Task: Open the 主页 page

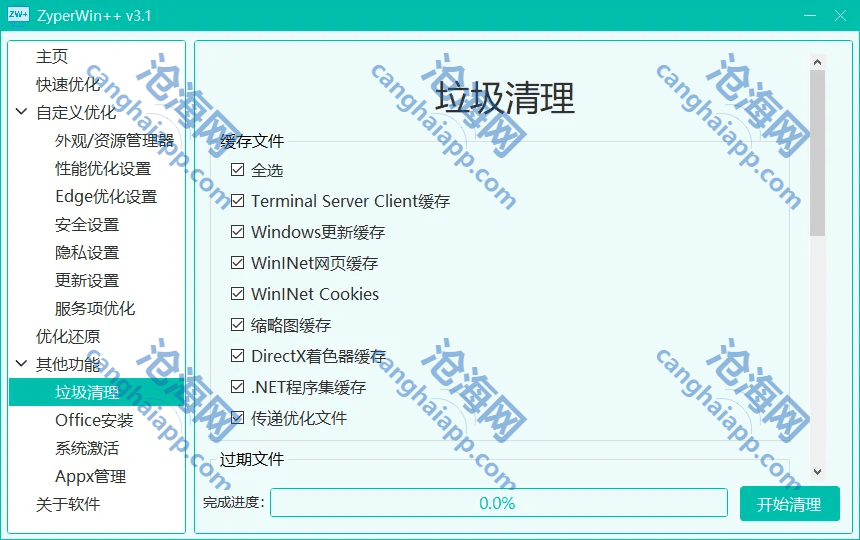Action: pyautogui.click(x=52, y=57)
